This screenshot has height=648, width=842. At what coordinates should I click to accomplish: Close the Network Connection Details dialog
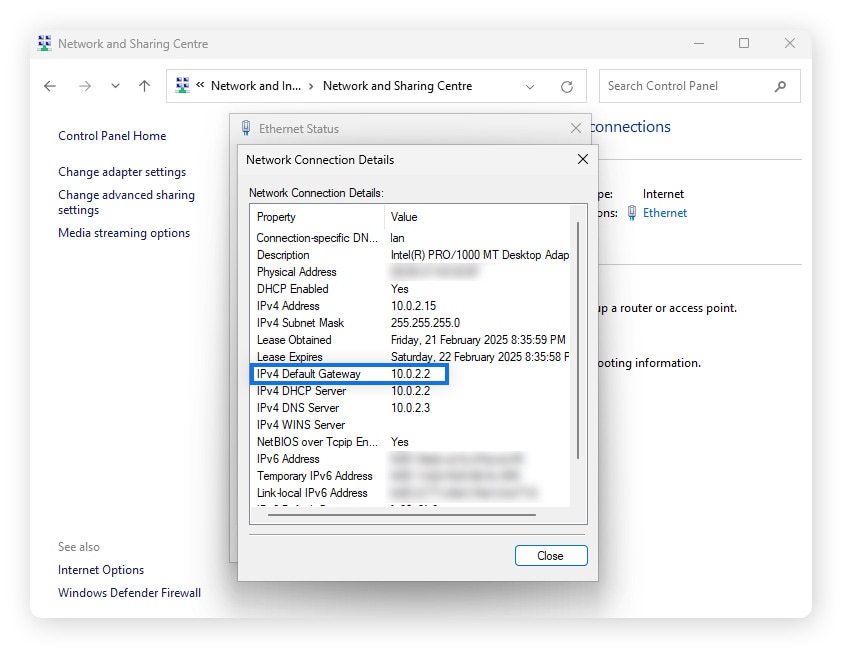[x=583, y=159]
